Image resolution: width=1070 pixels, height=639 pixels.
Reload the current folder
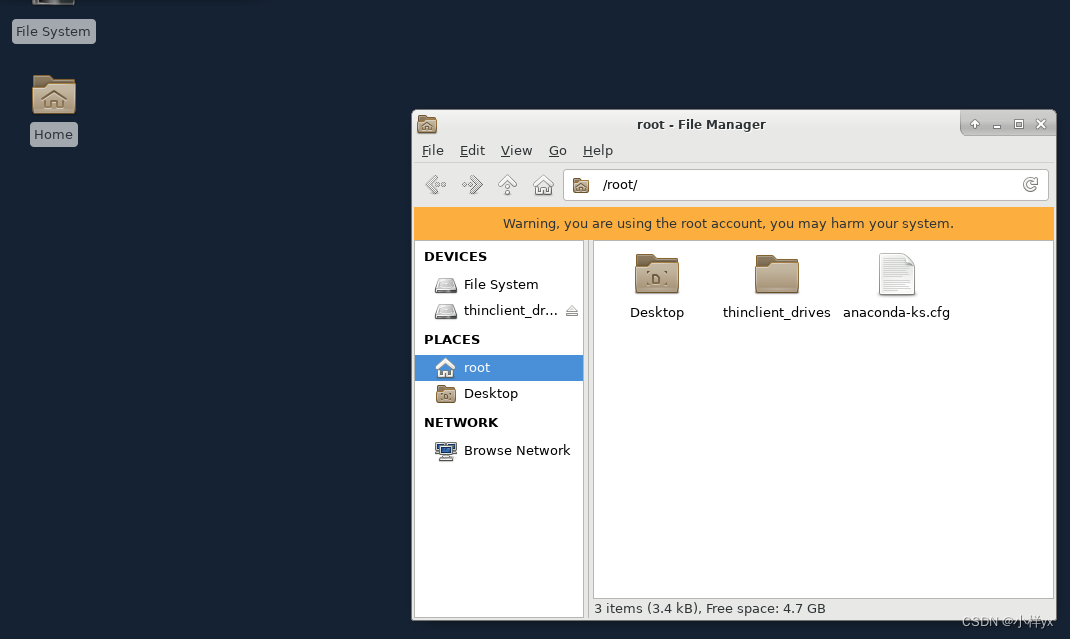pyautogui.click(x=1030, y=184)
